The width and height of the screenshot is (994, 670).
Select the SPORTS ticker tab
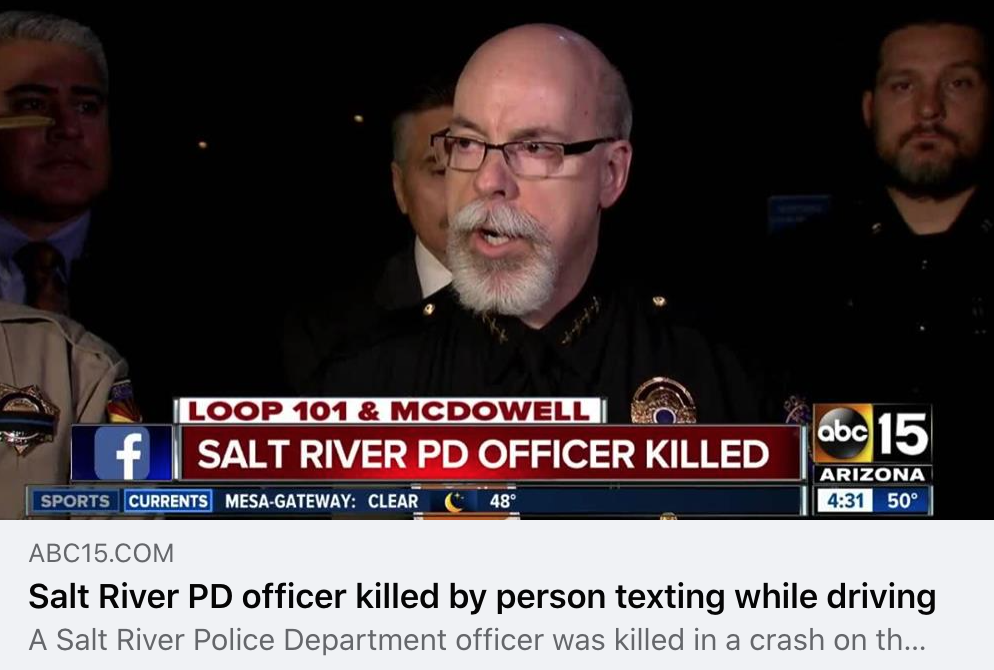pos(75,501)
